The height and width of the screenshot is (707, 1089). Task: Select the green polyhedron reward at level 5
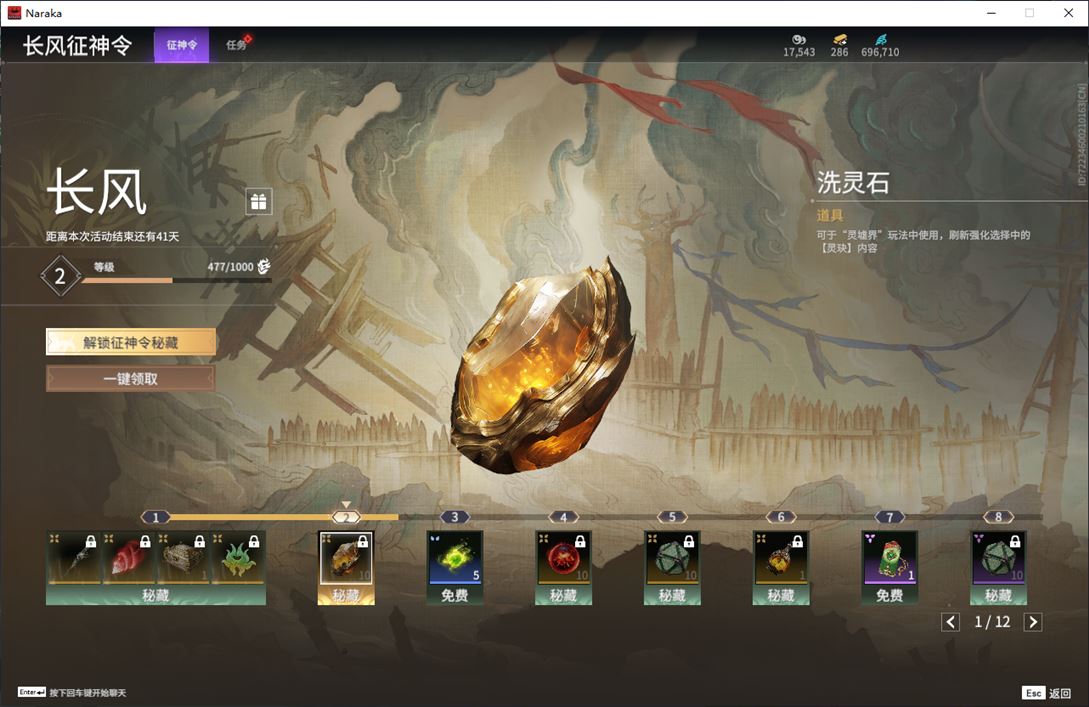tap(672, 558)
